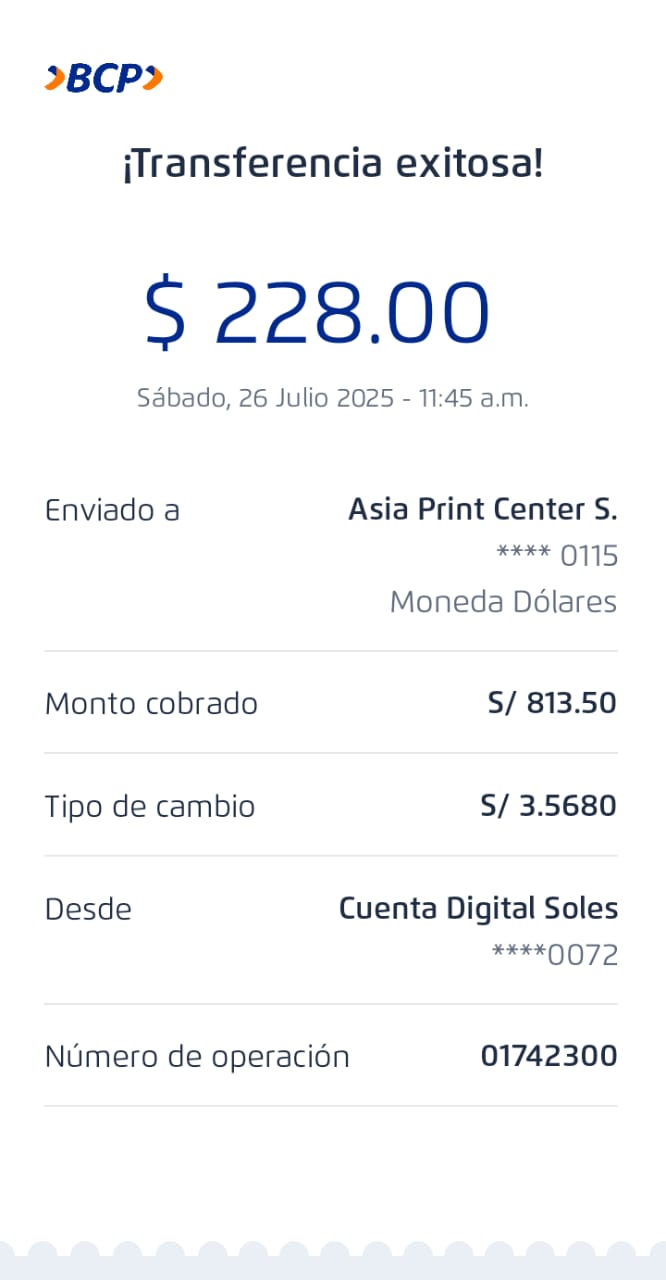Screen dimensions: 666x1280
Task: Open recipient Asia Print Center S.
Action: [x=482, y=510]
